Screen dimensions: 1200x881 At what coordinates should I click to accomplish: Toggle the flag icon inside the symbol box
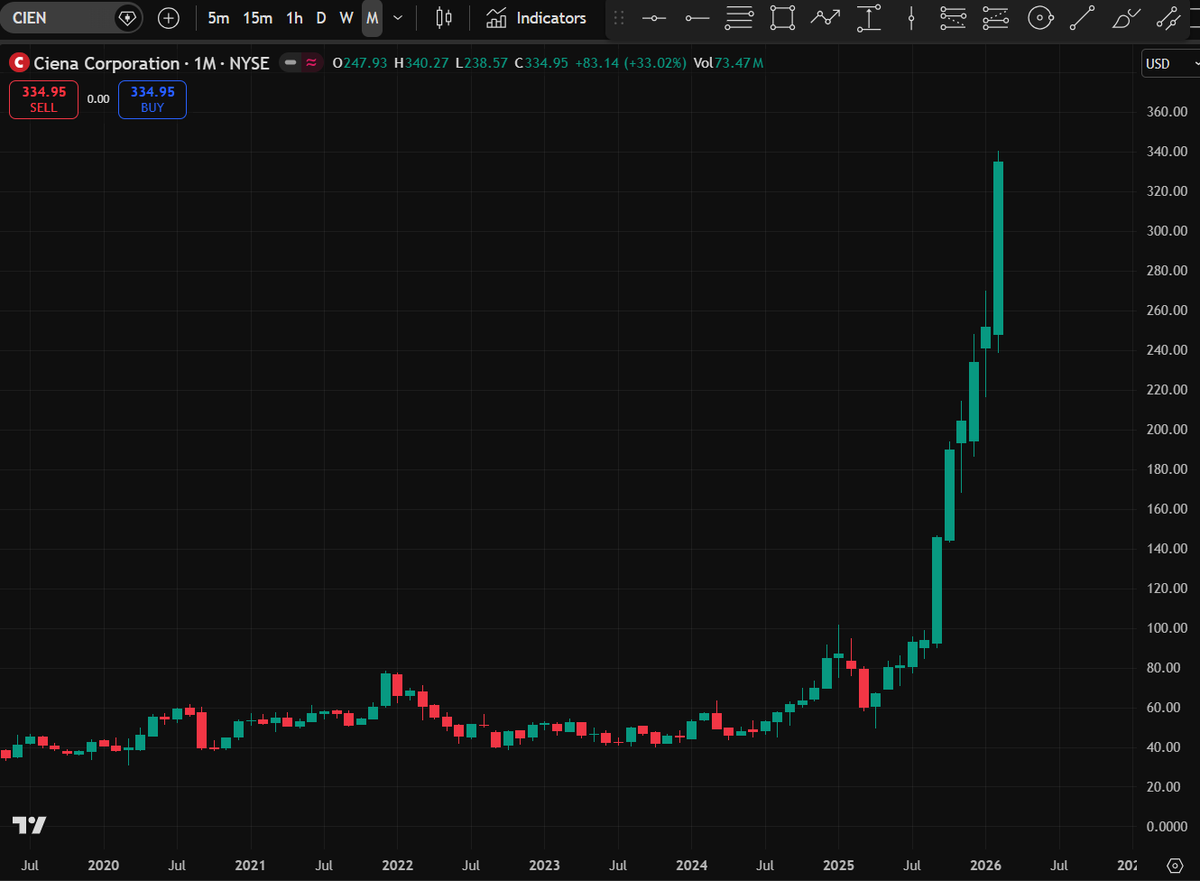click(127, 17)
